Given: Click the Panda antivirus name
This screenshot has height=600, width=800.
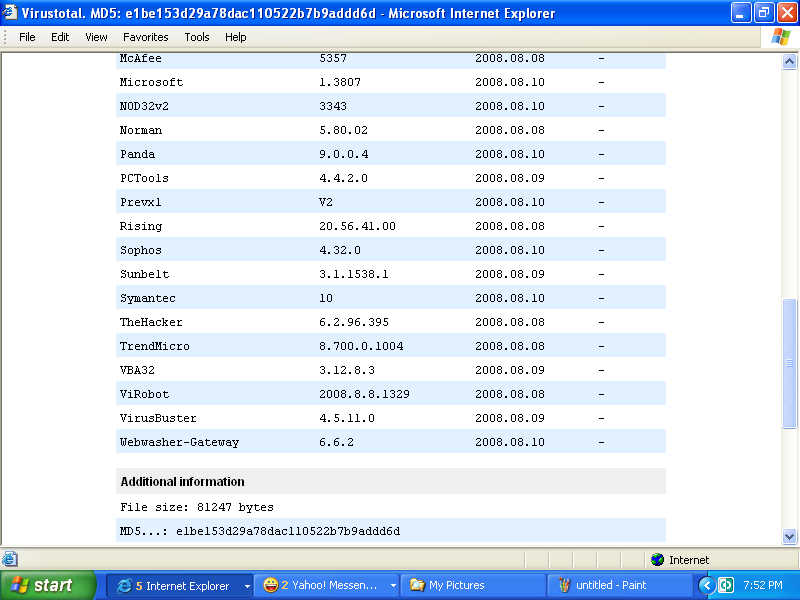Looking at the screenshot, I should click(x=137, y=154).
